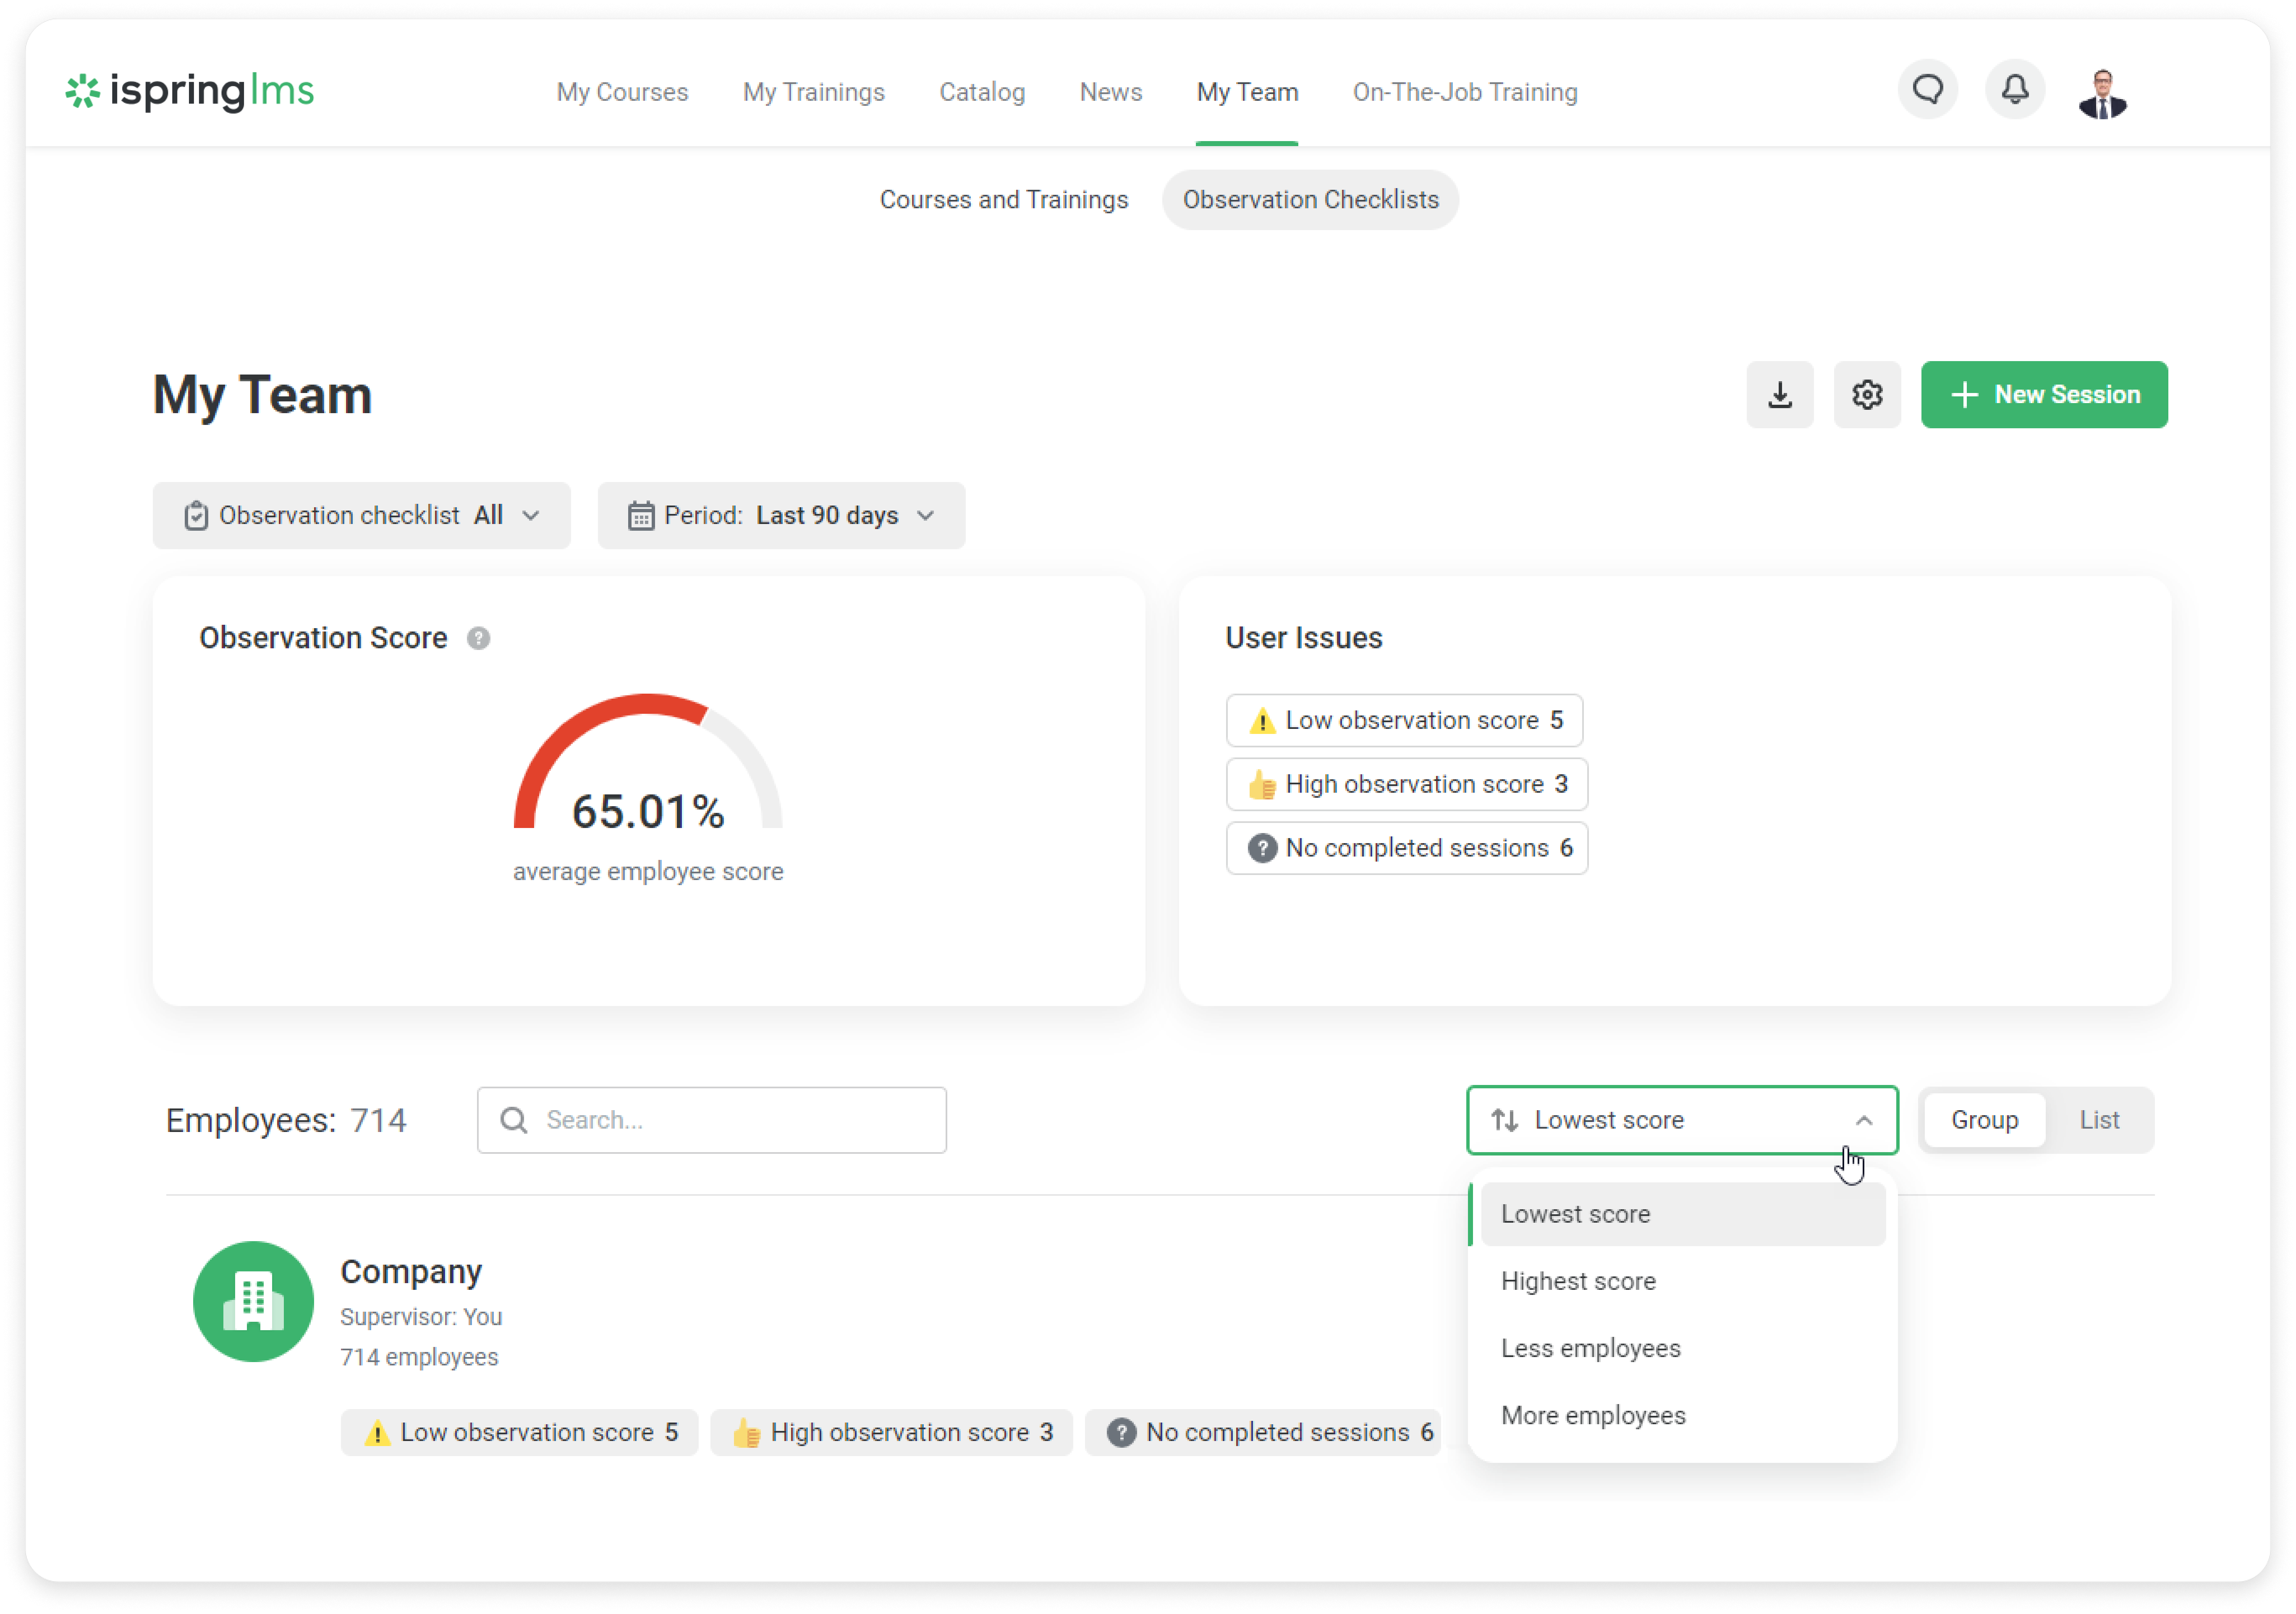Switch to Group view
The height and width of the screenshot is (1614, 2296).
pos(1984,1120)
